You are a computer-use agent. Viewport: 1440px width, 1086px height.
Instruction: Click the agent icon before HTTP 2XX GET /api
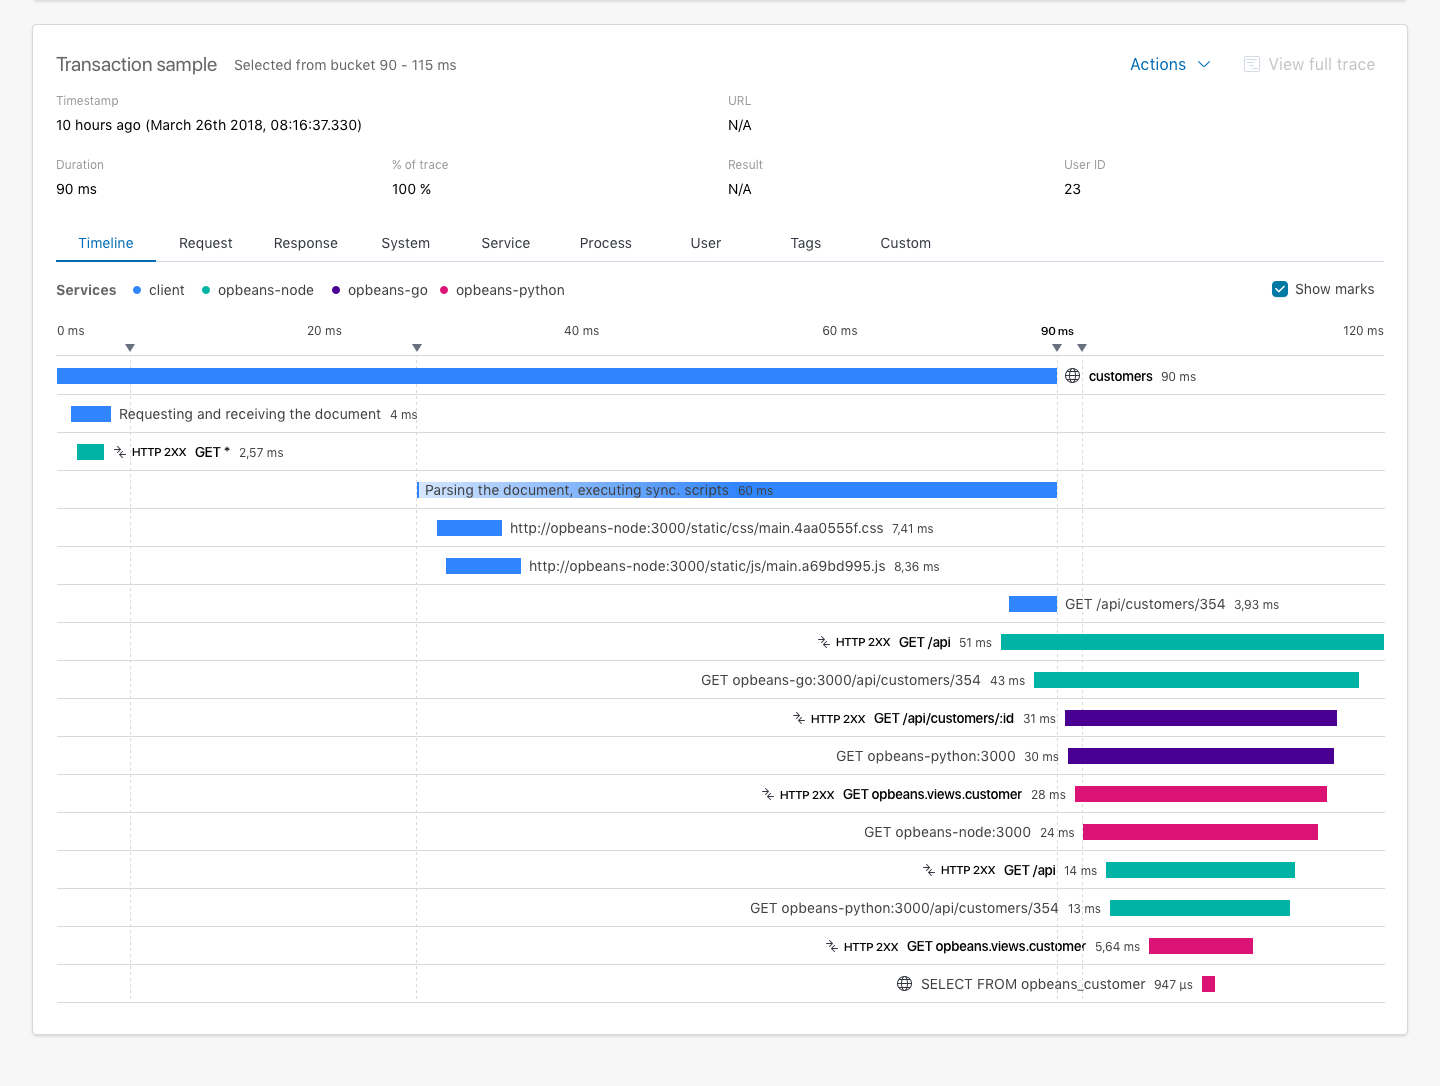coord(823,641)
